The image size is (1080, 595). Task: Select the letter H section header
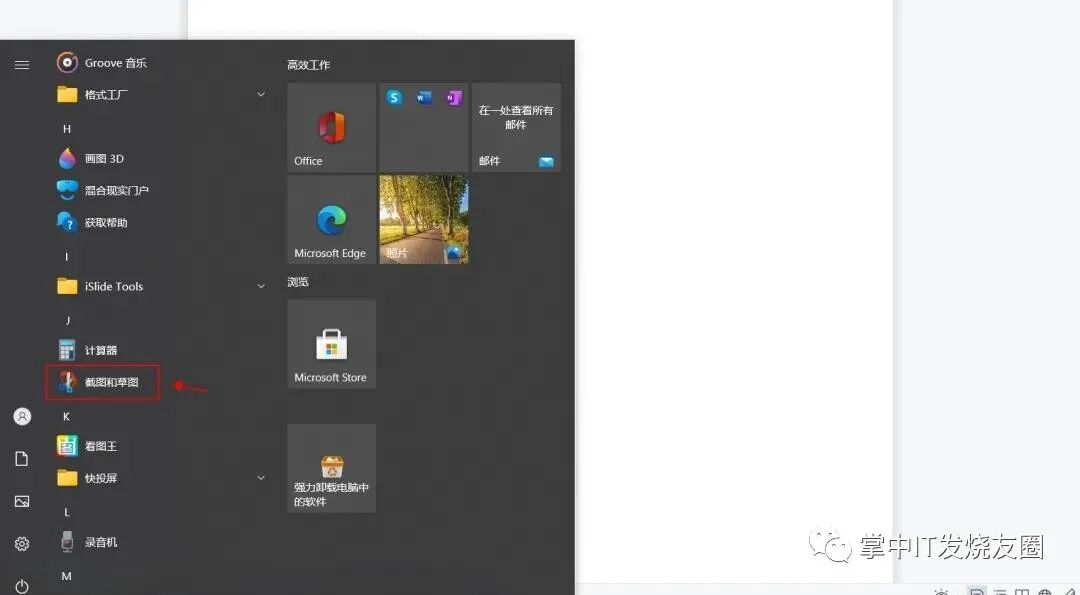click(66, 128)
